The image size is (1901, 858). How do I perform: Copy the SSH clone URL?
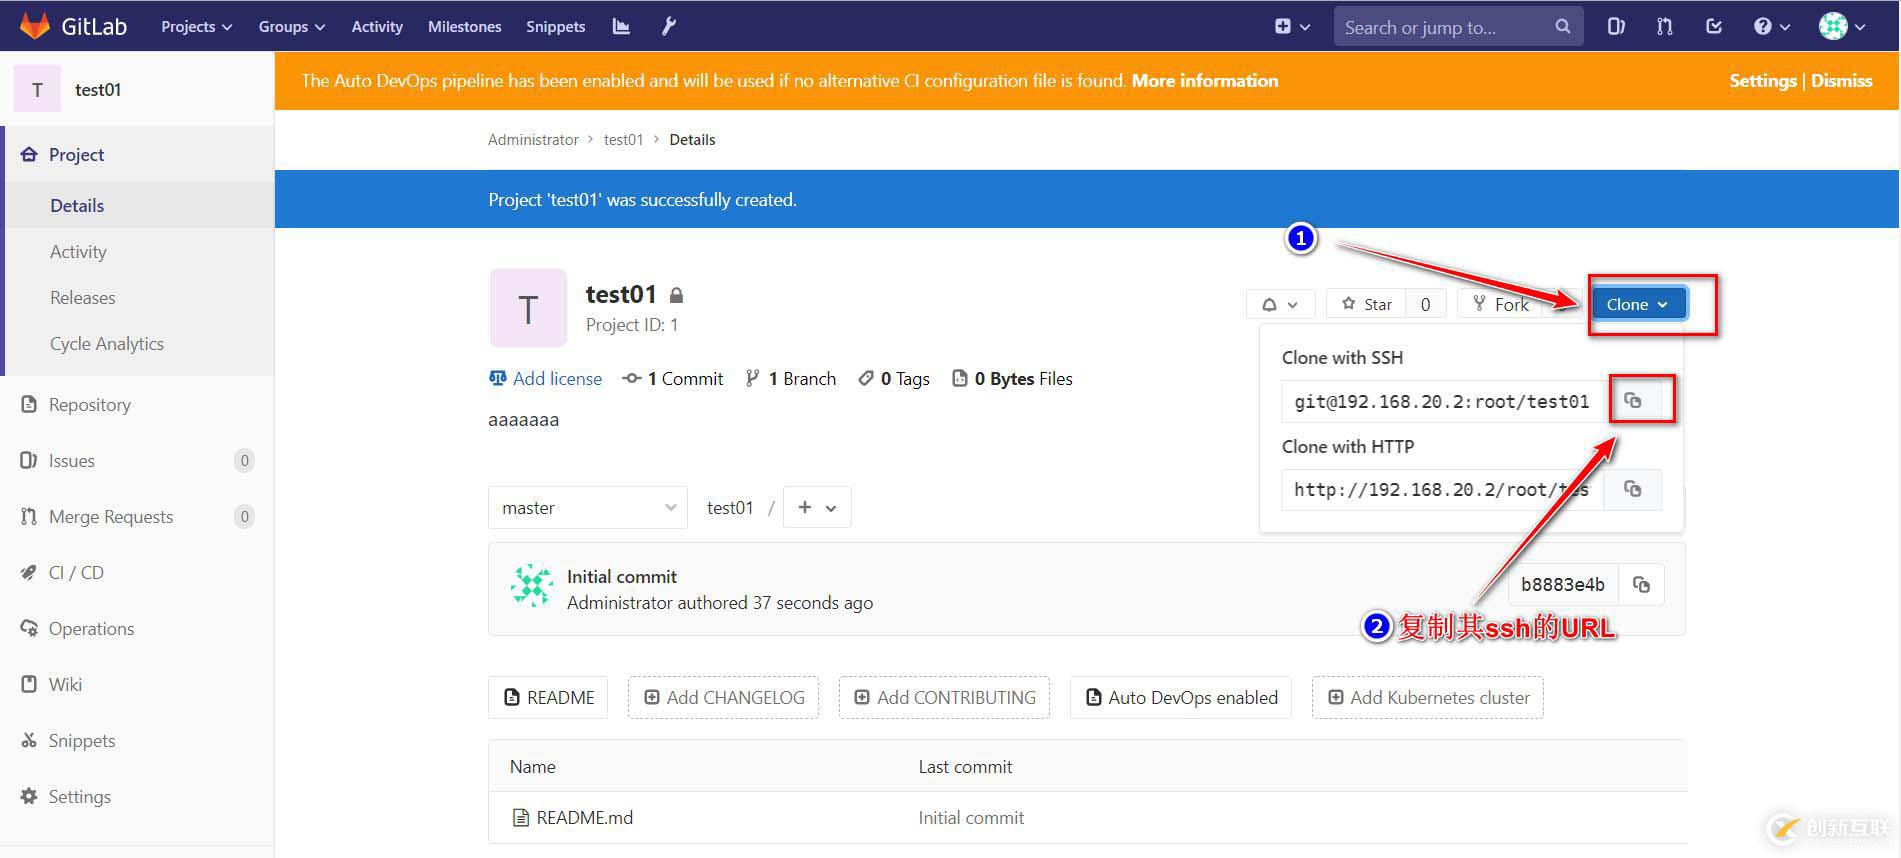[x=1632, y=400]
